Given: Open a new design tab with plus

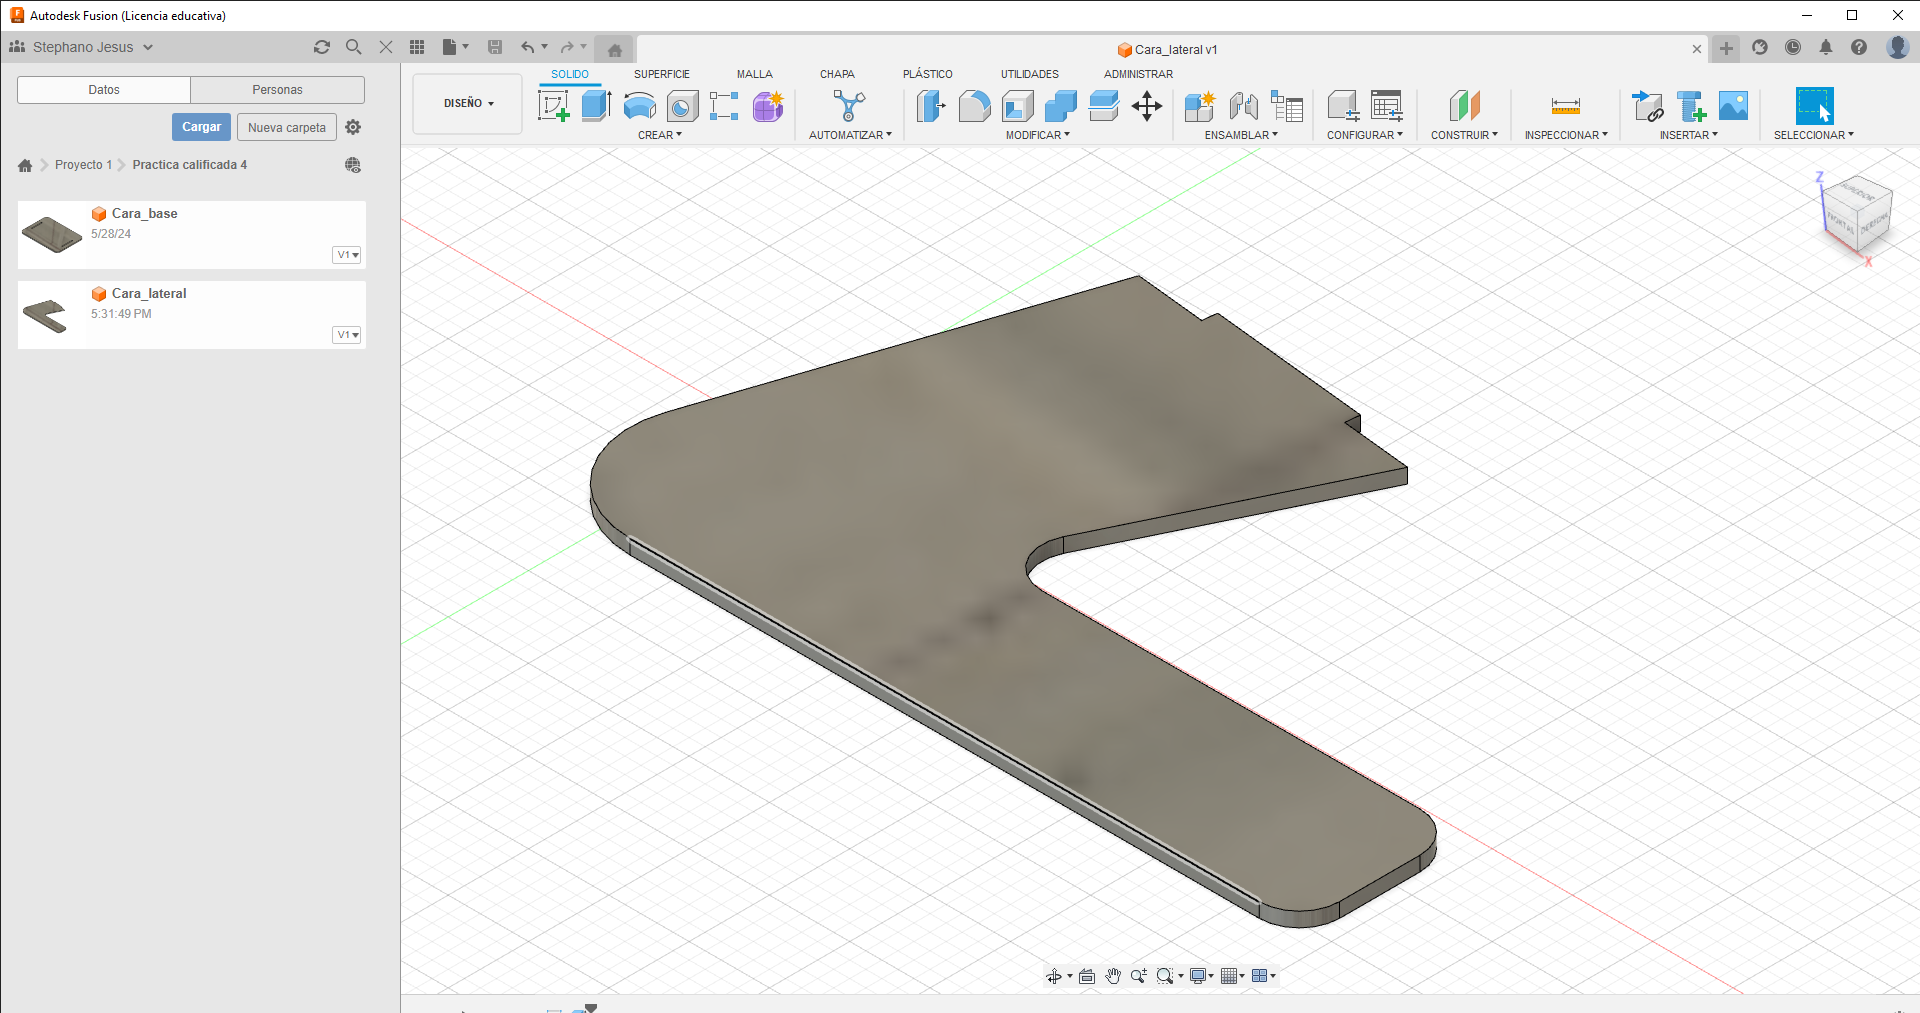Looking at the screenshot, I should point(1727,48).
